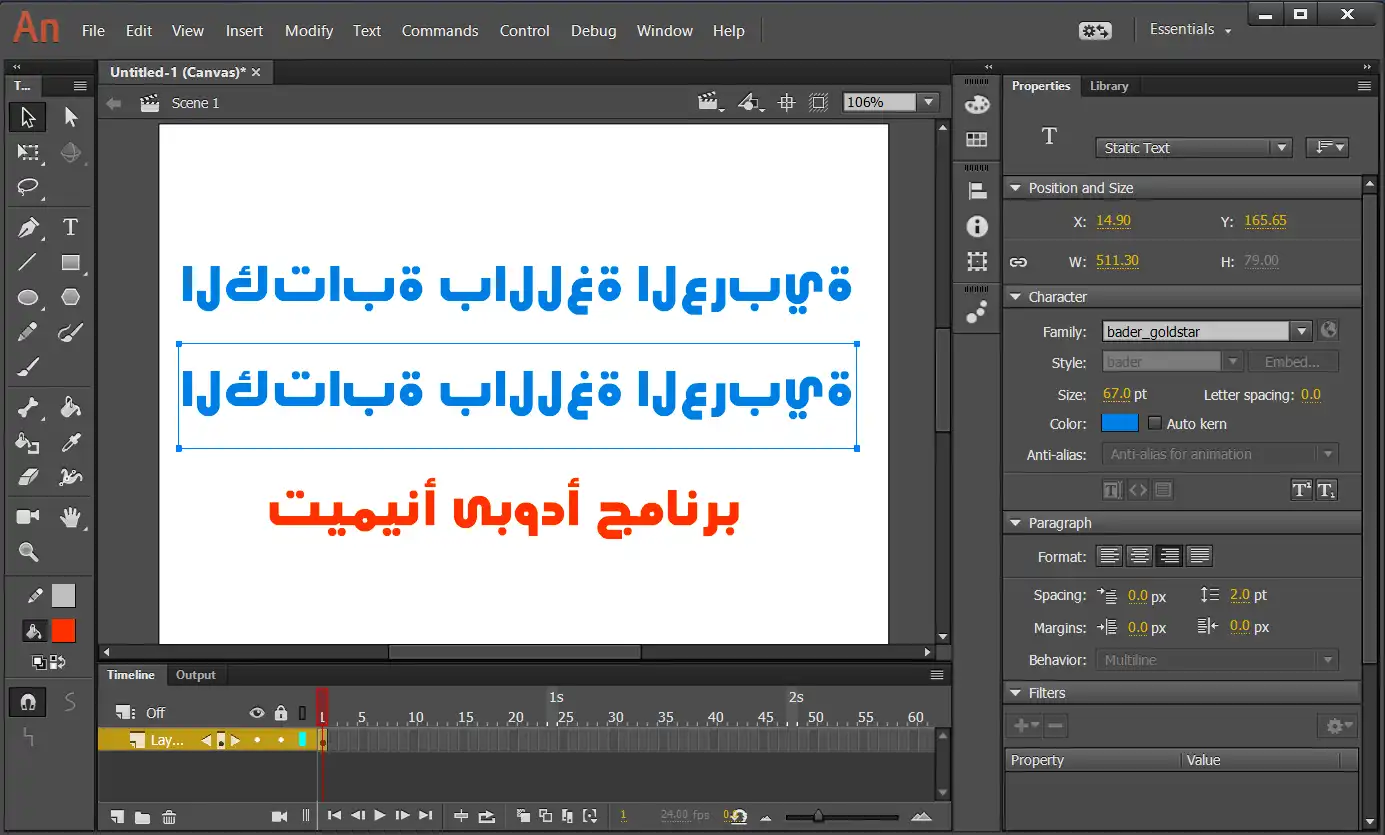The height and width of the screenshot is (835, 1385).
Task: Select the Ink Bottle tool
Action: tap(28, 442)
